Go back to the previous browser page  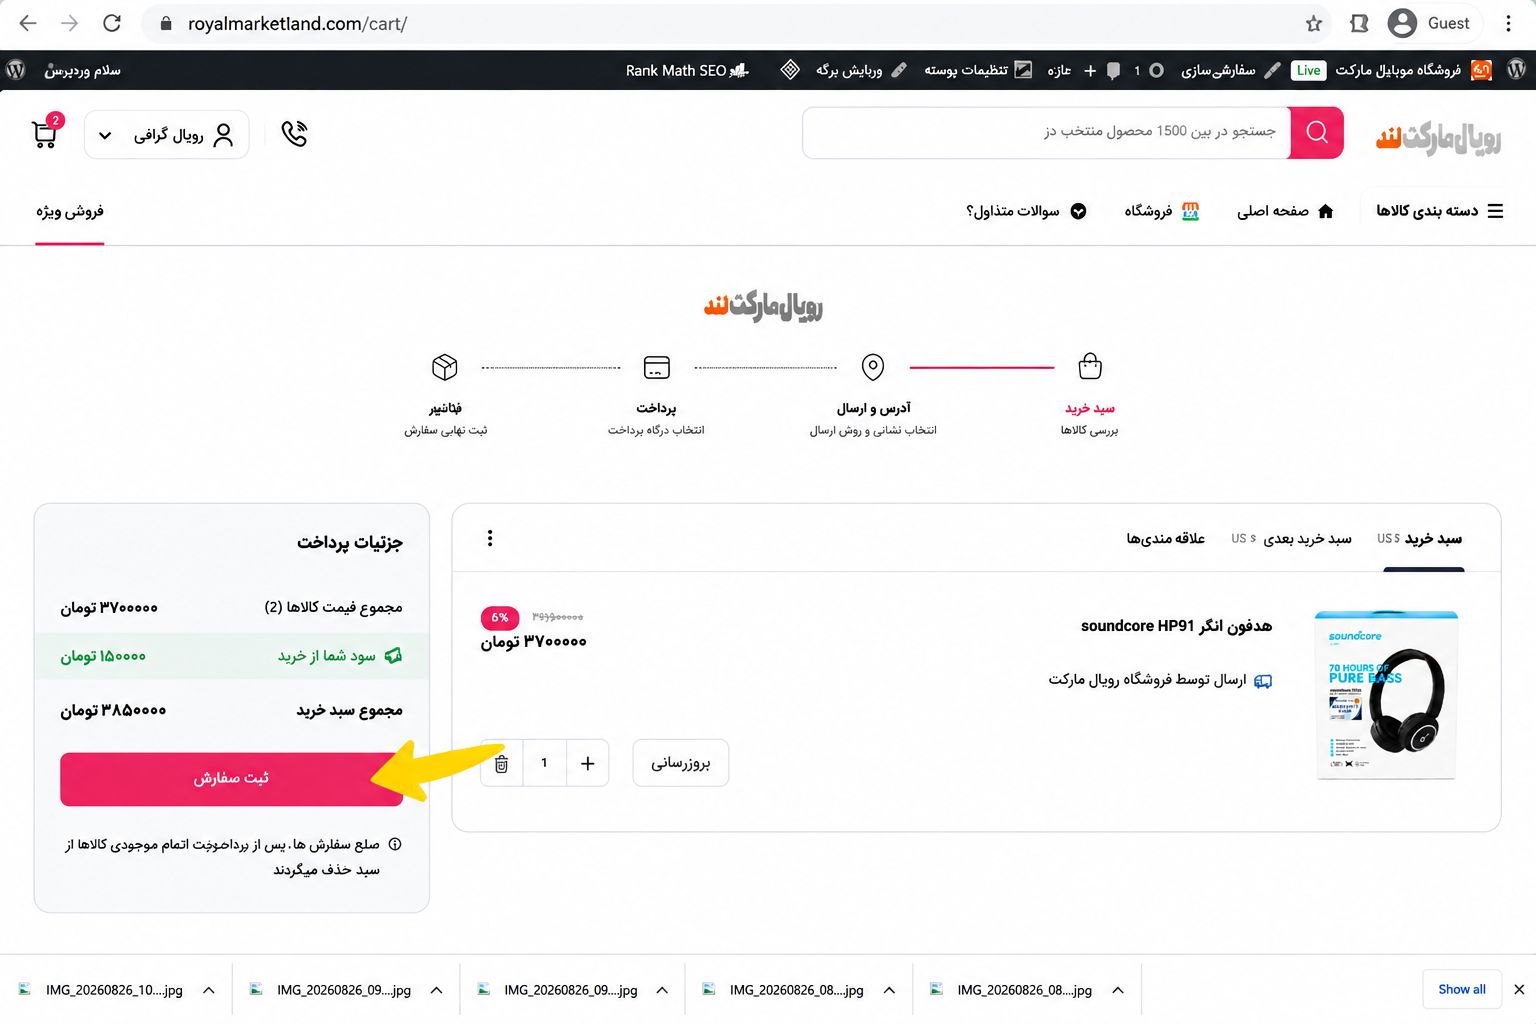tap(28, 23)
